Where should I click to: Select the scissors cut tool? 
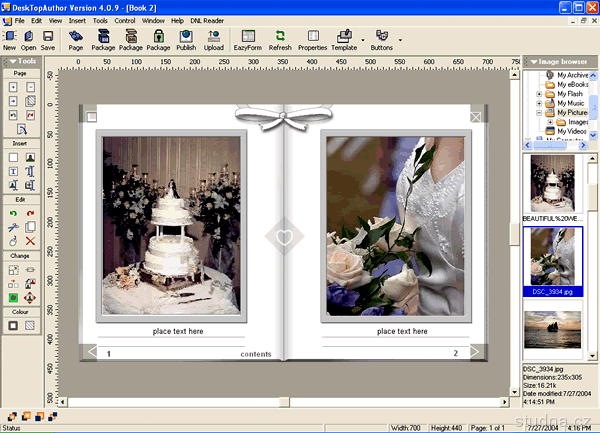point(13,228)
